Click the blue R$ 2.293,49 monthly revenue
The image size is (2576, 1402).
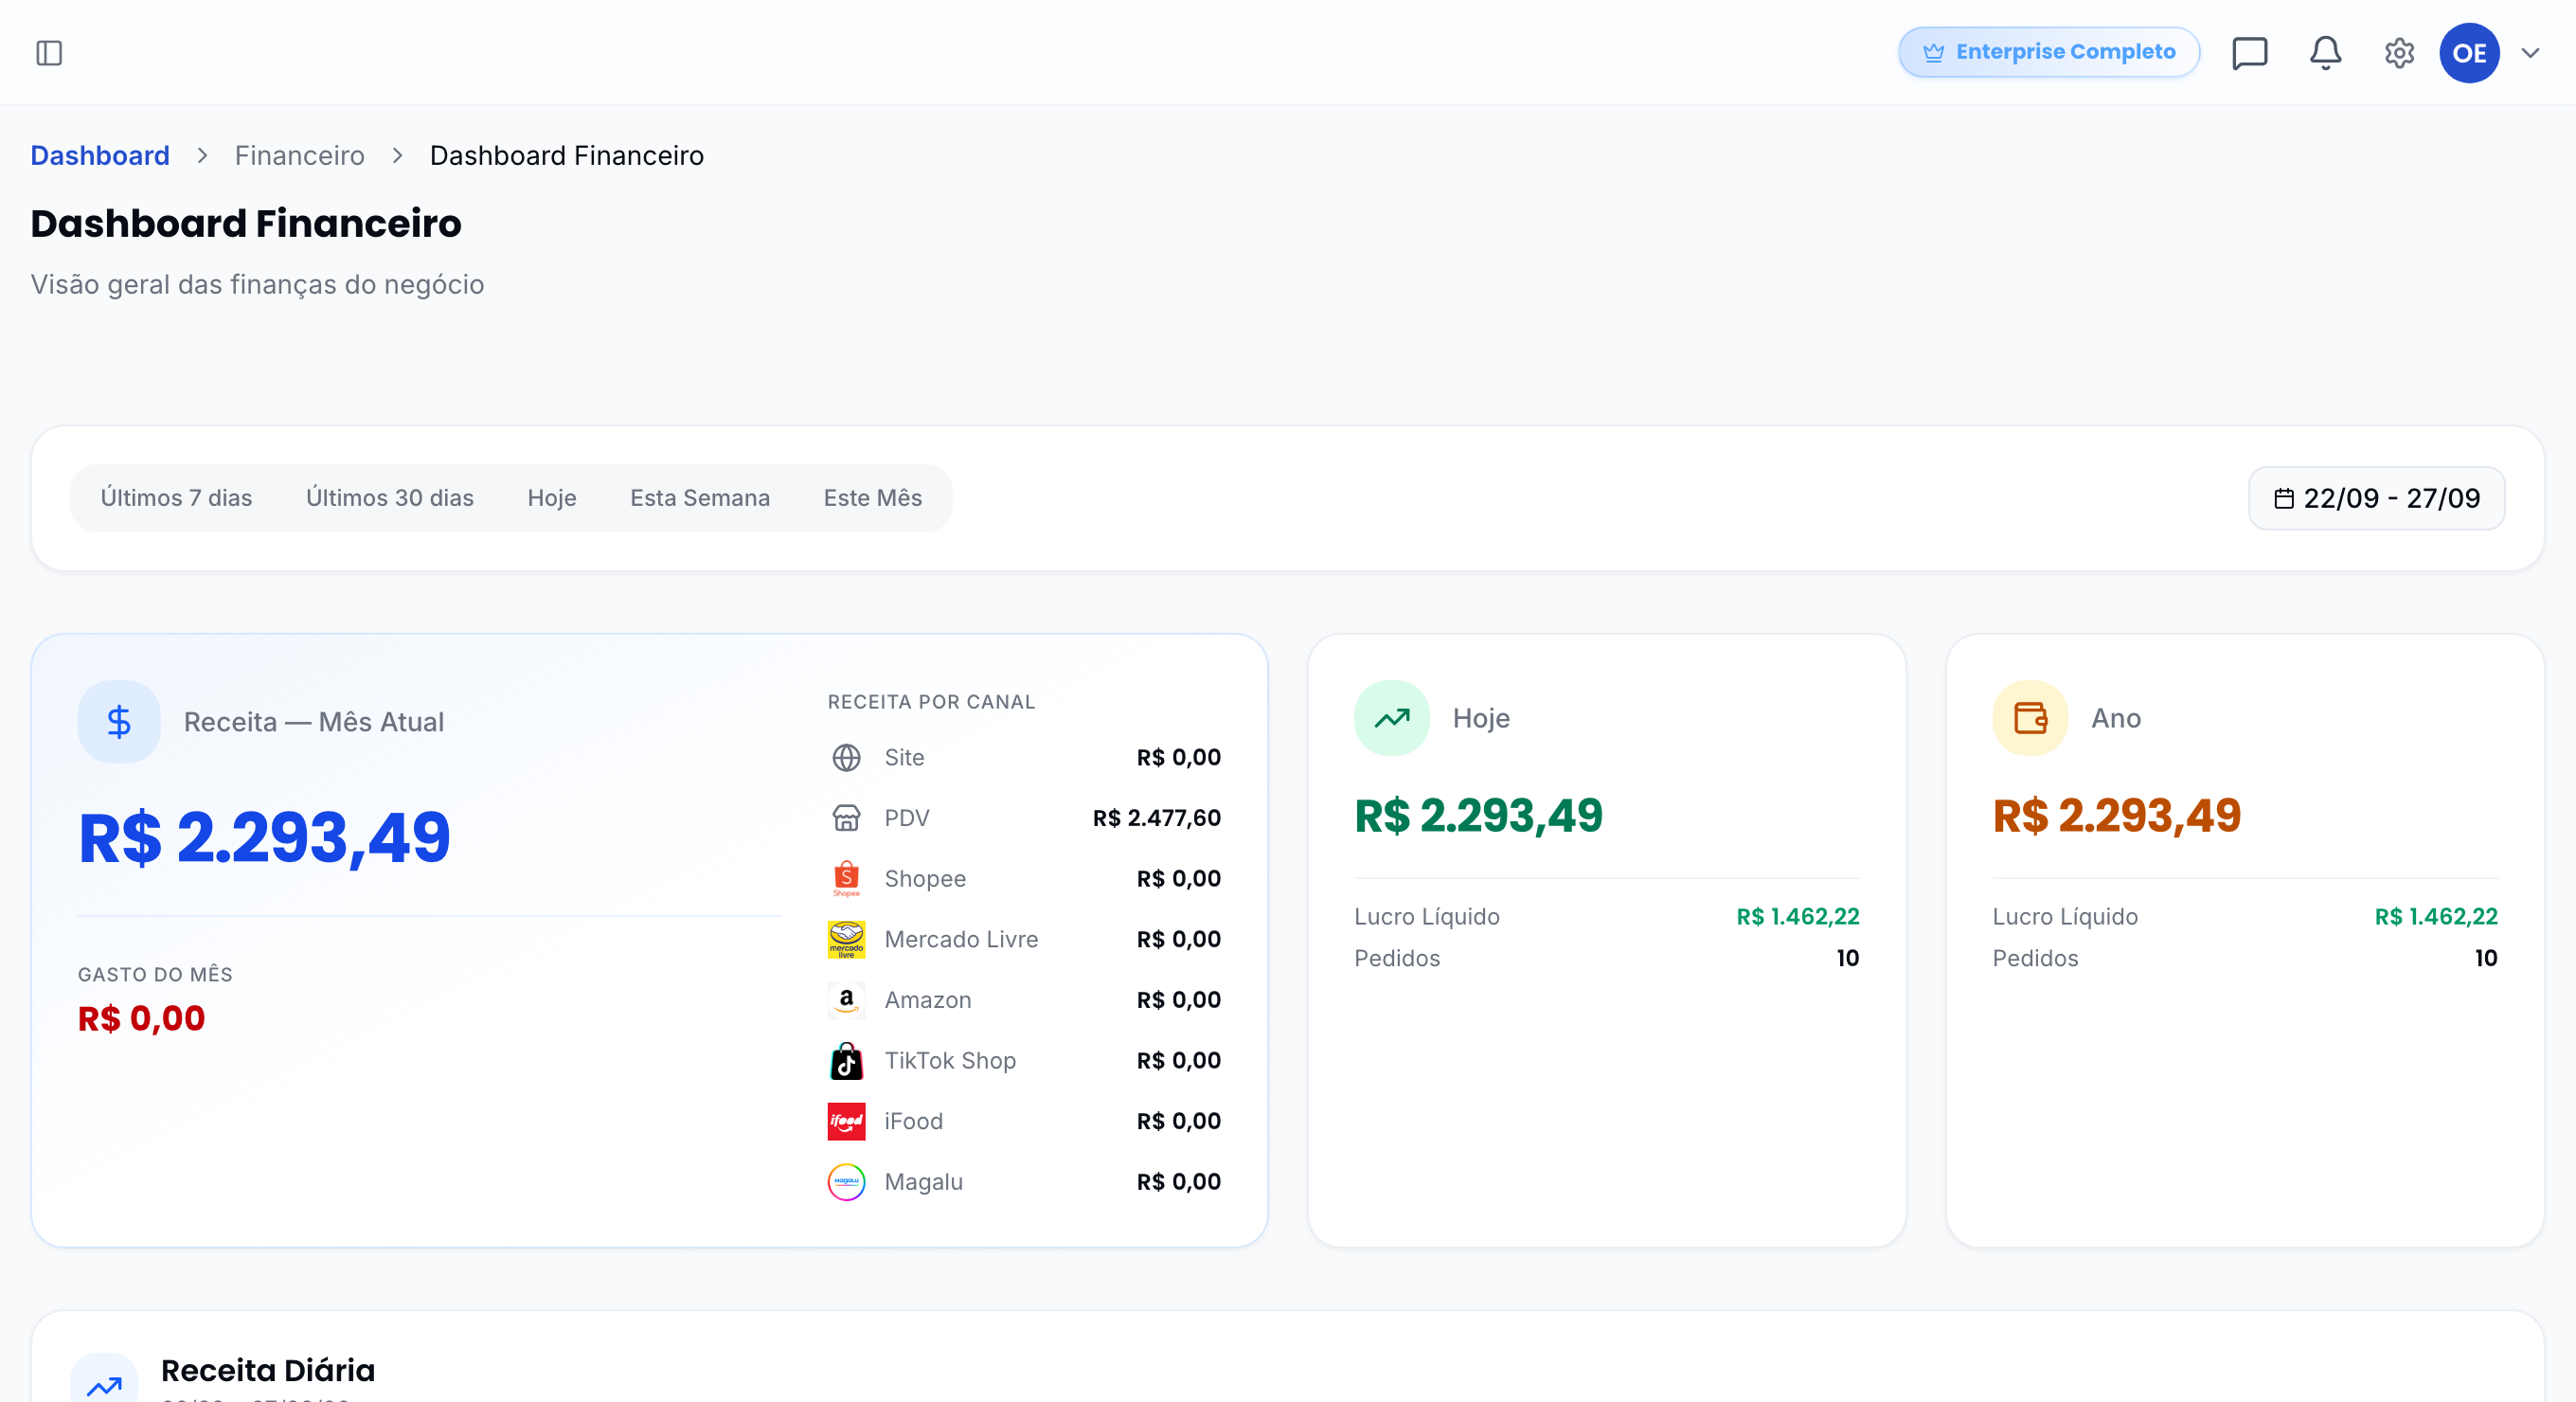click(265, 837)
